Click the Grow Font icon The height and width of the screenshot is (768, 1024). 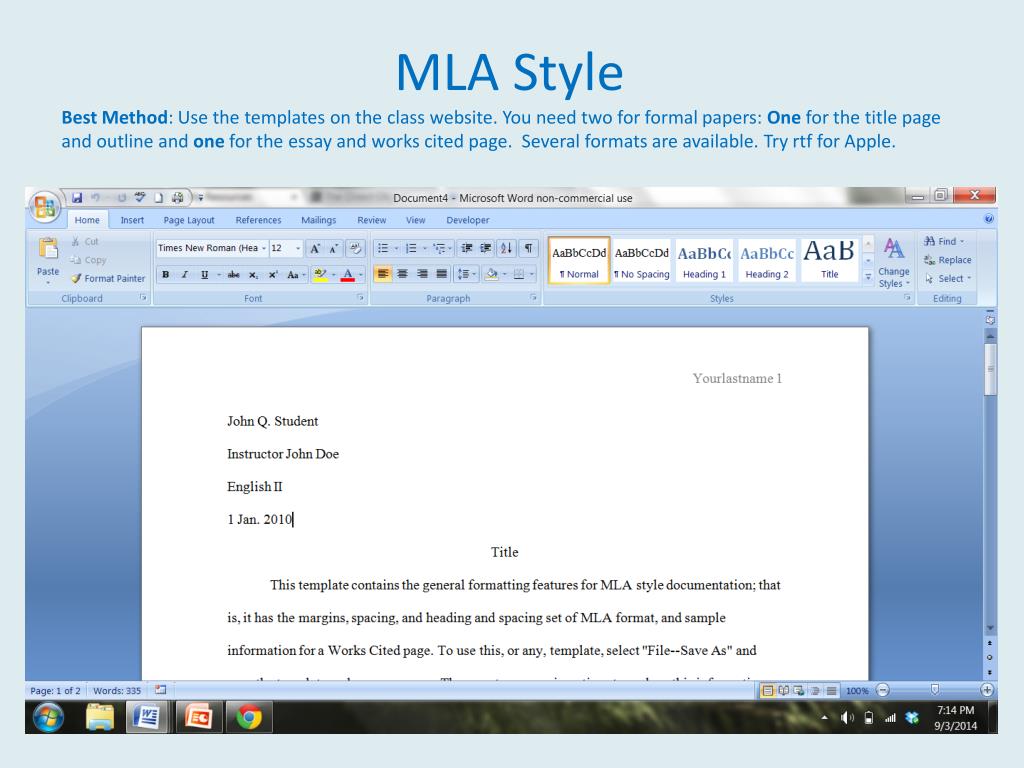click(x=314, y=248)
